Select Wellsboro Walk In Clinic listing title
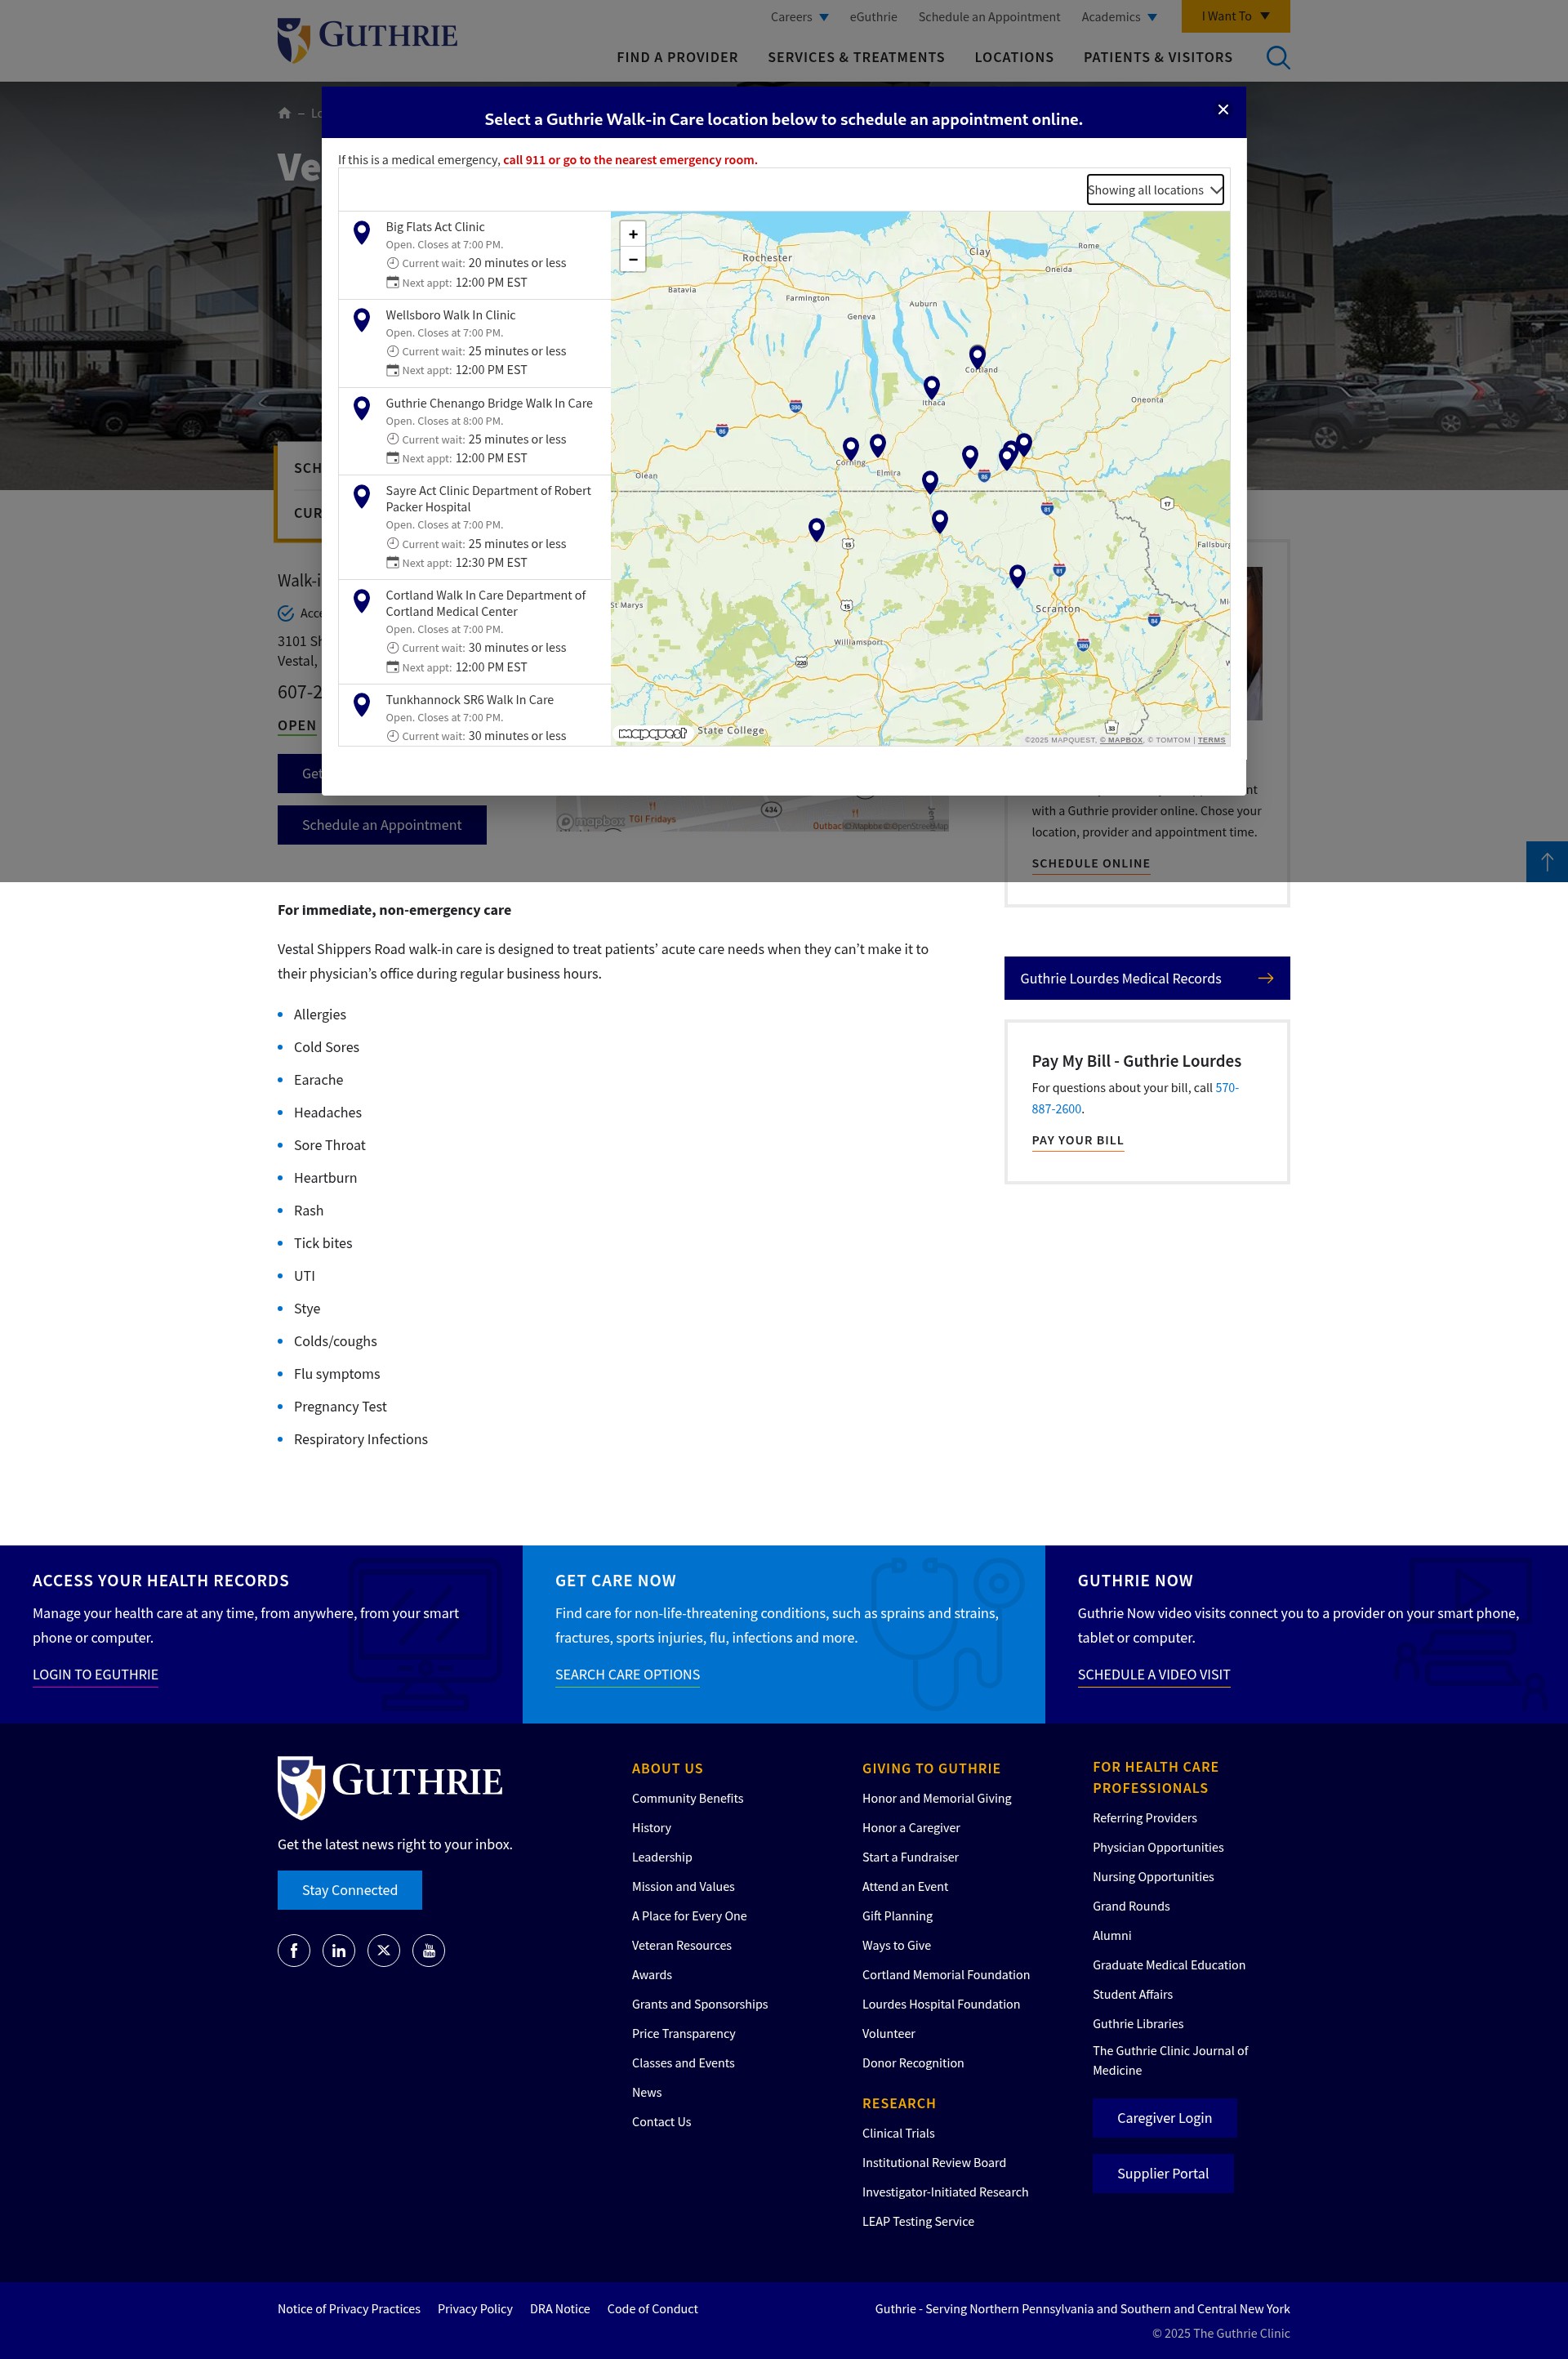Viewport: 1568px width, 2359px height. [451, 315]
